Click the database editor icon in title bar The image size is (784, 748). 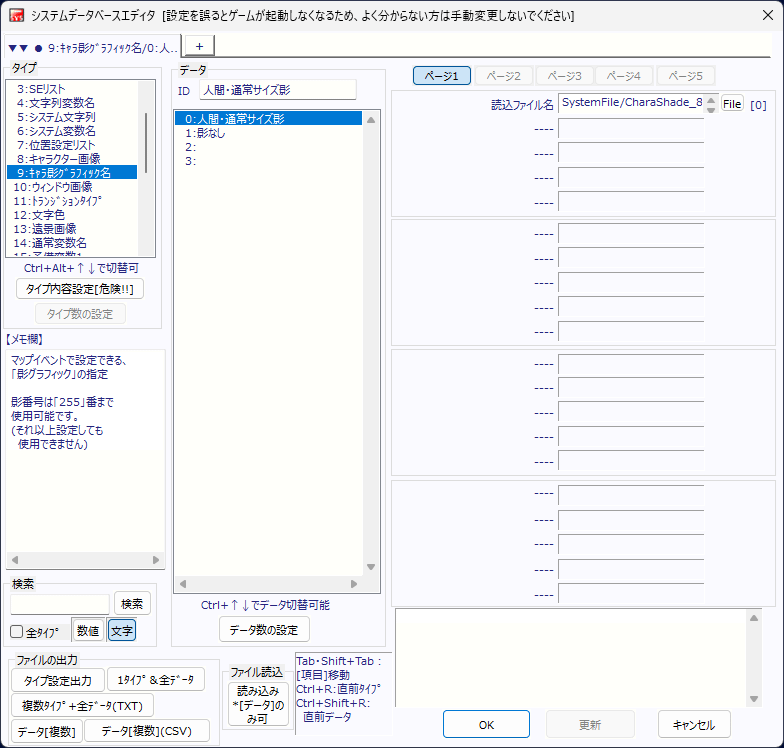16,16
